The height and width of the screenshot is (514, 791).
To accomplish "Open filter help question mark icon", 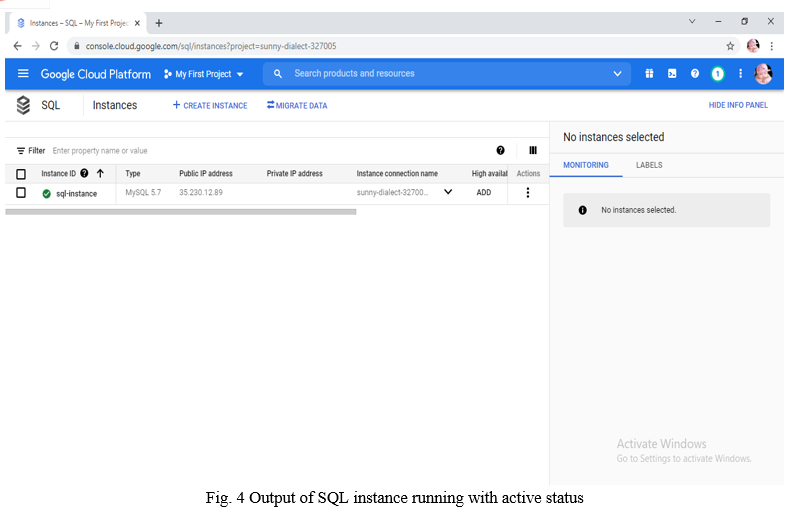I will pos(500,150).
